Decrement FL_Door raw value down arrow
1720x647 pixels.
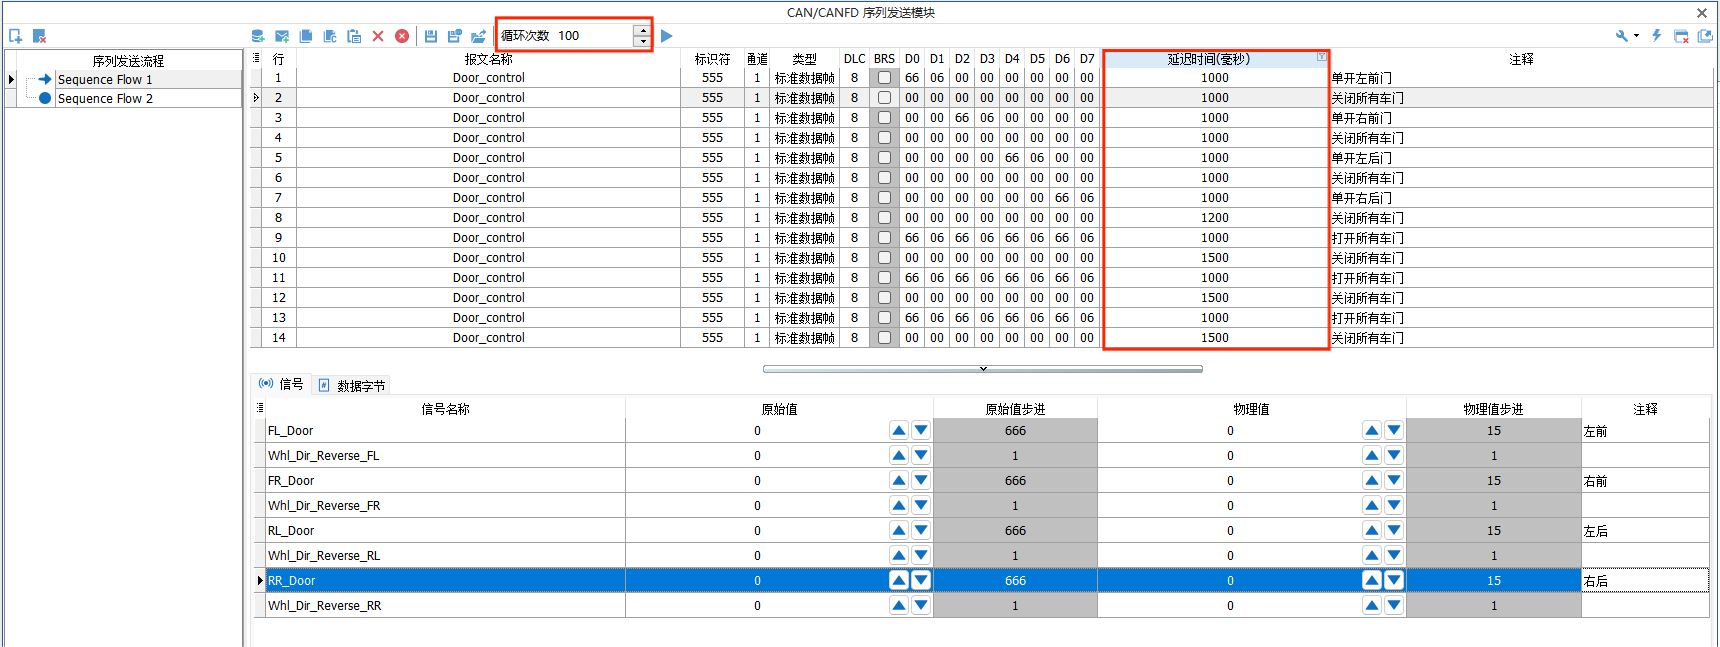921,431
